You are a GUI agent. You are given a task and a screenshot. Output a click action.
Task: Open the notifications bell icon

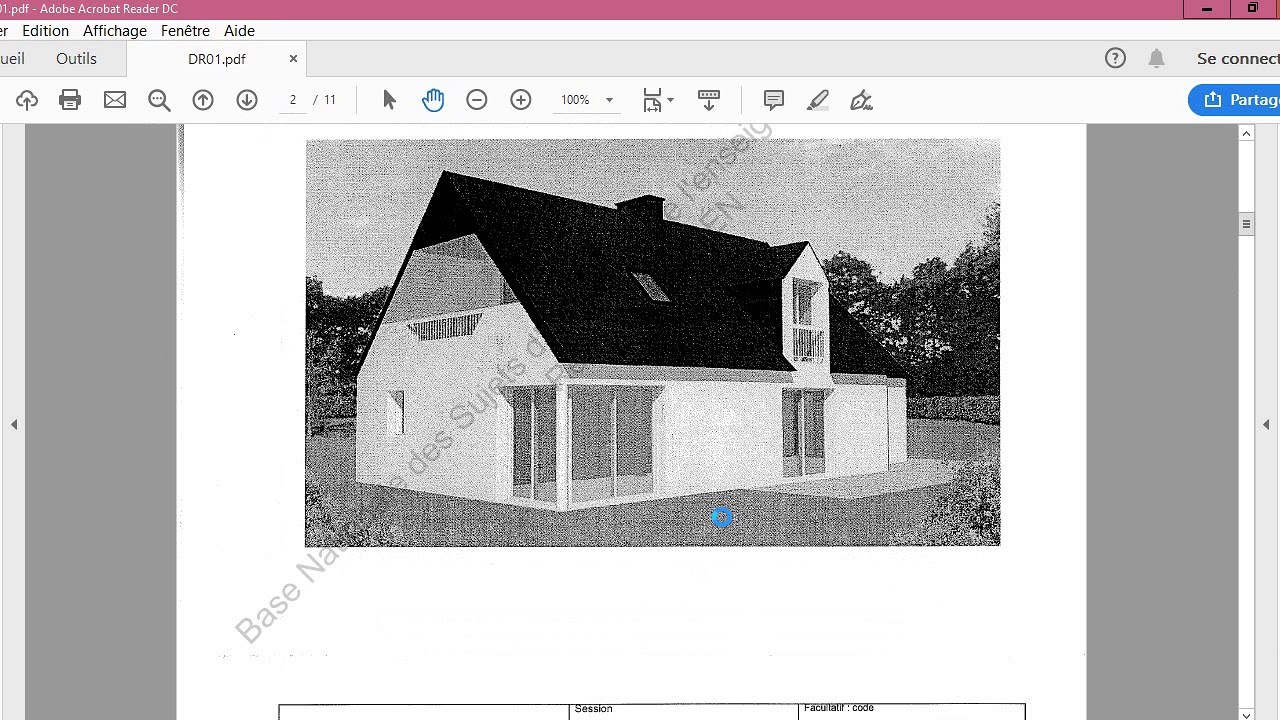[1156, 58]
